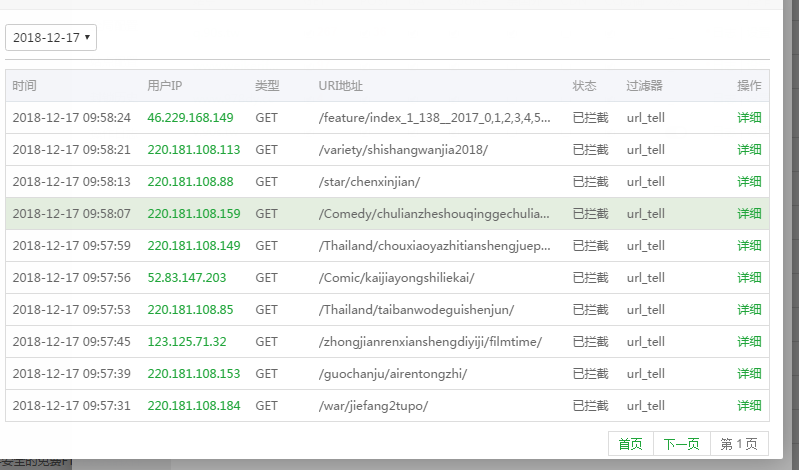799x470 pixels.
Task: Click IP address 220.181.108.184
Action: pyautogui.click(x=194, y=406)
